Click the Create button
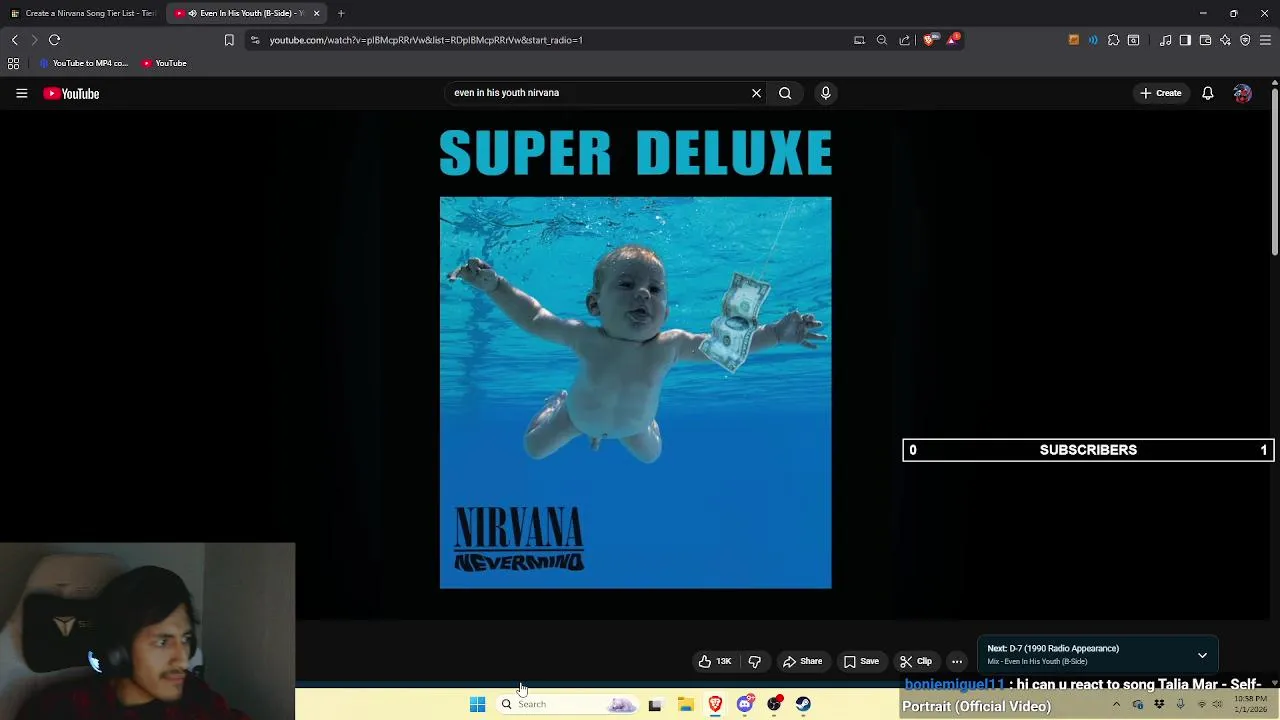The image size is (1280, 720). point(1160,93)
